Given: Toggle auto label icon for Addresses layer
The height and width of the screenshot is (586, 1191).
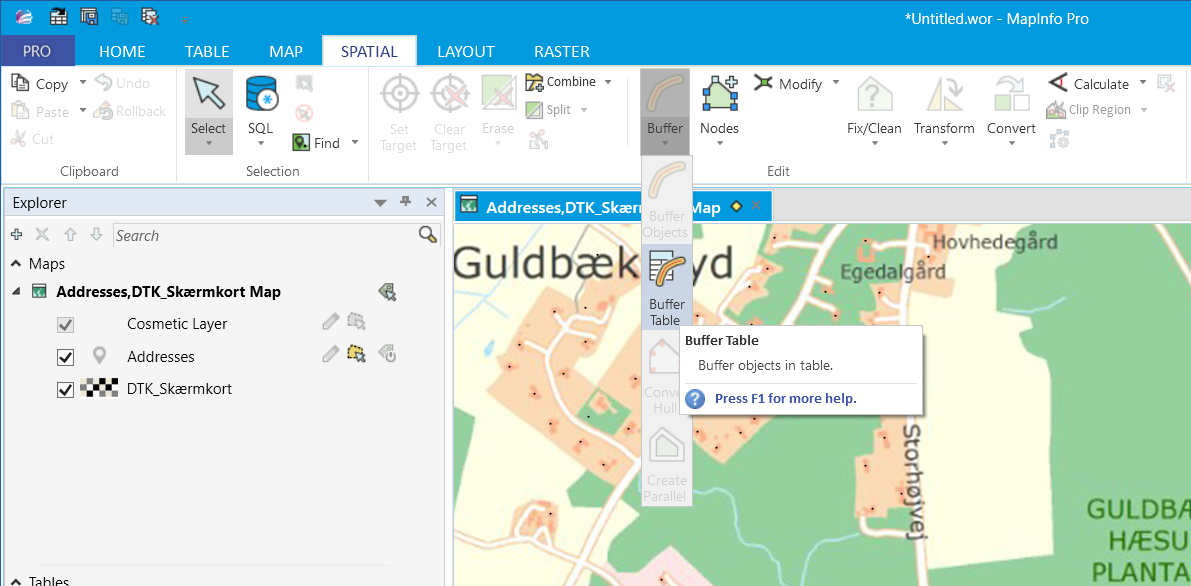Looking at the screenshot, I should tap(387, 354).
